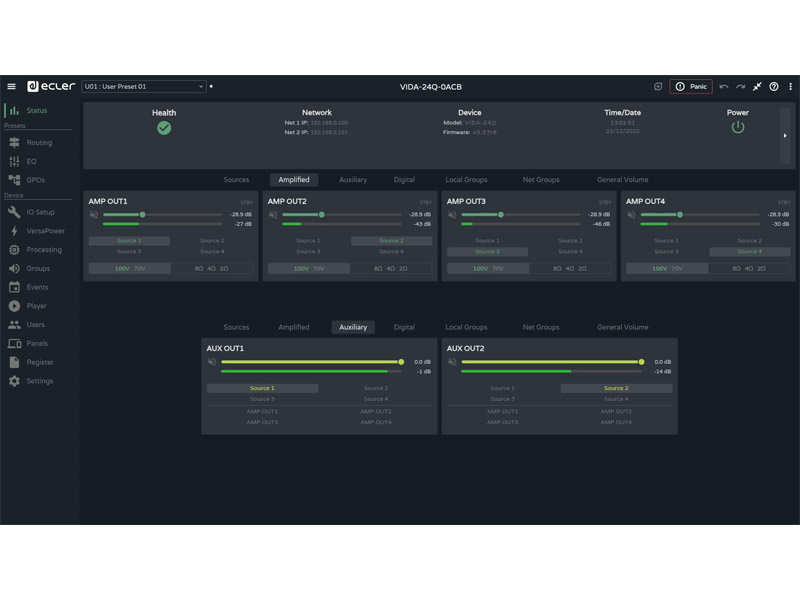Image resolution: width=800 pixels, height=600 pixels.
Task: Mute AMP OUT1 with speaker icon
Action: pos(94,214)
